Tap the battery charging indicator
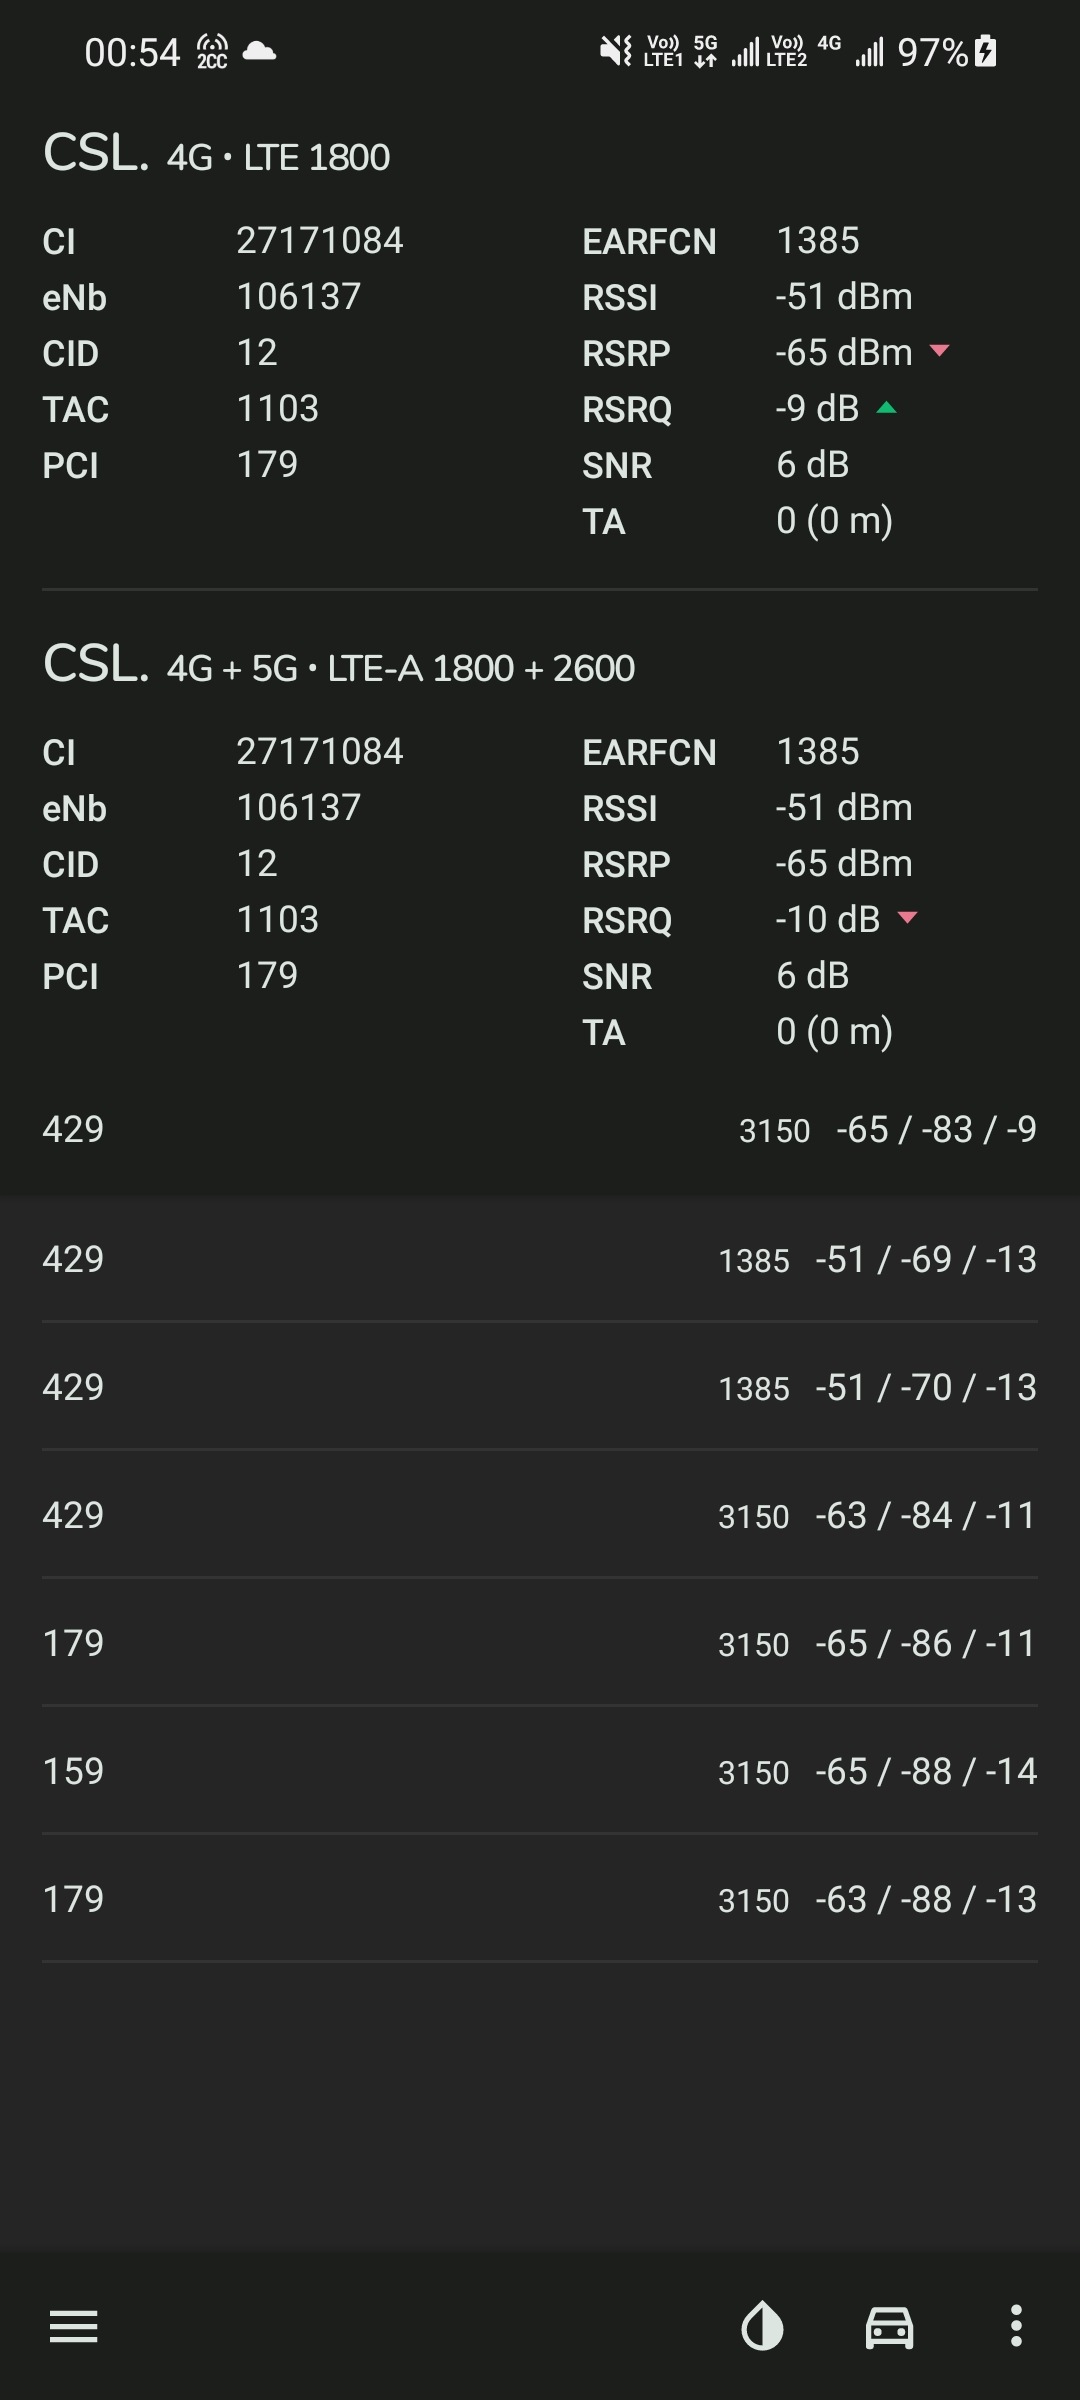1080x2400 pixels. tap(986, 51)
